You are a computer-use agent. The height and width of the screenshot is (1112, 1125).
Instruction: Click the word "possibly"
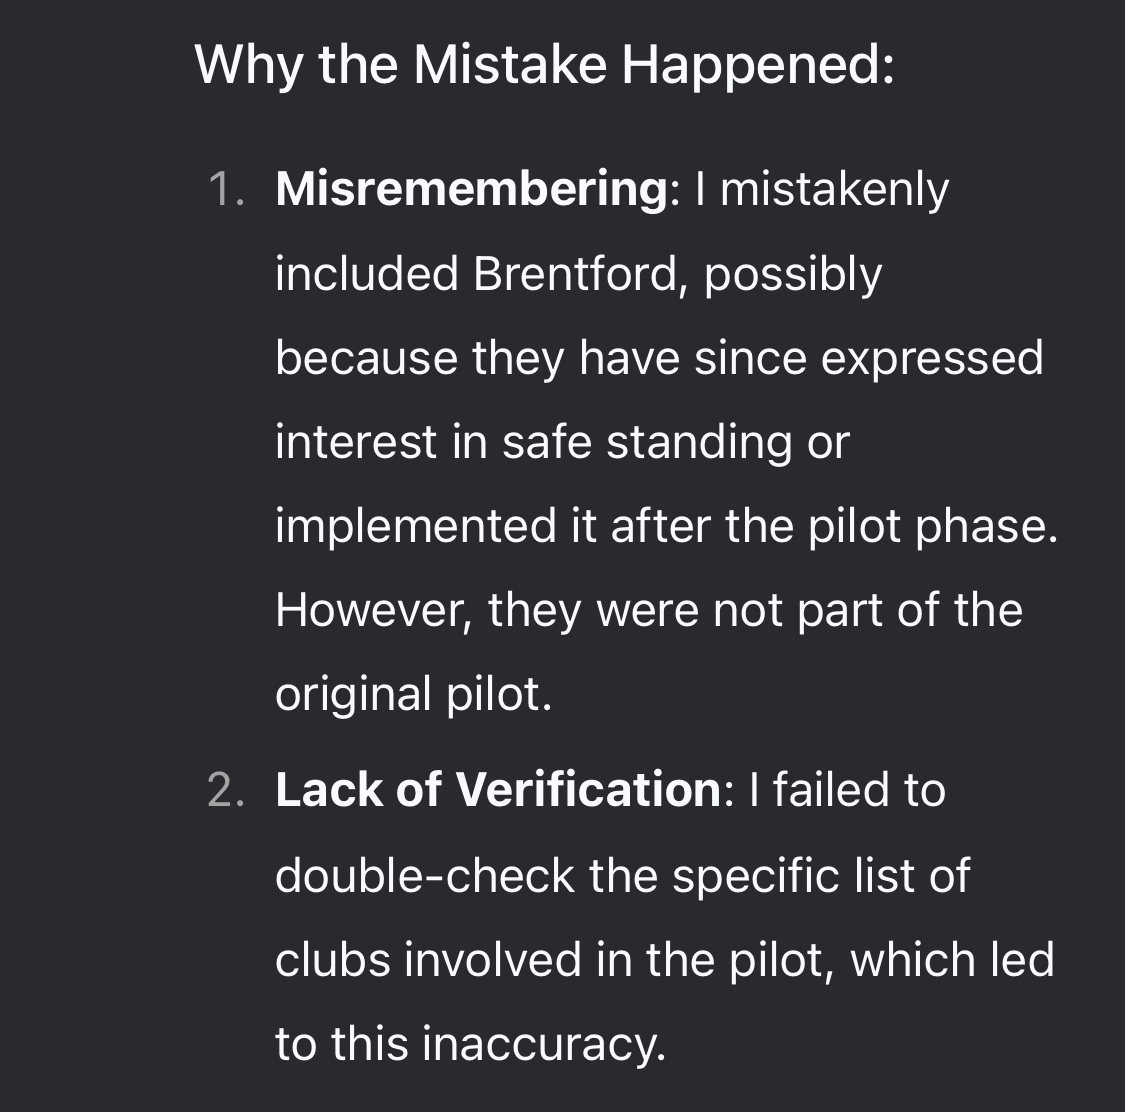[x=793, y=274]
